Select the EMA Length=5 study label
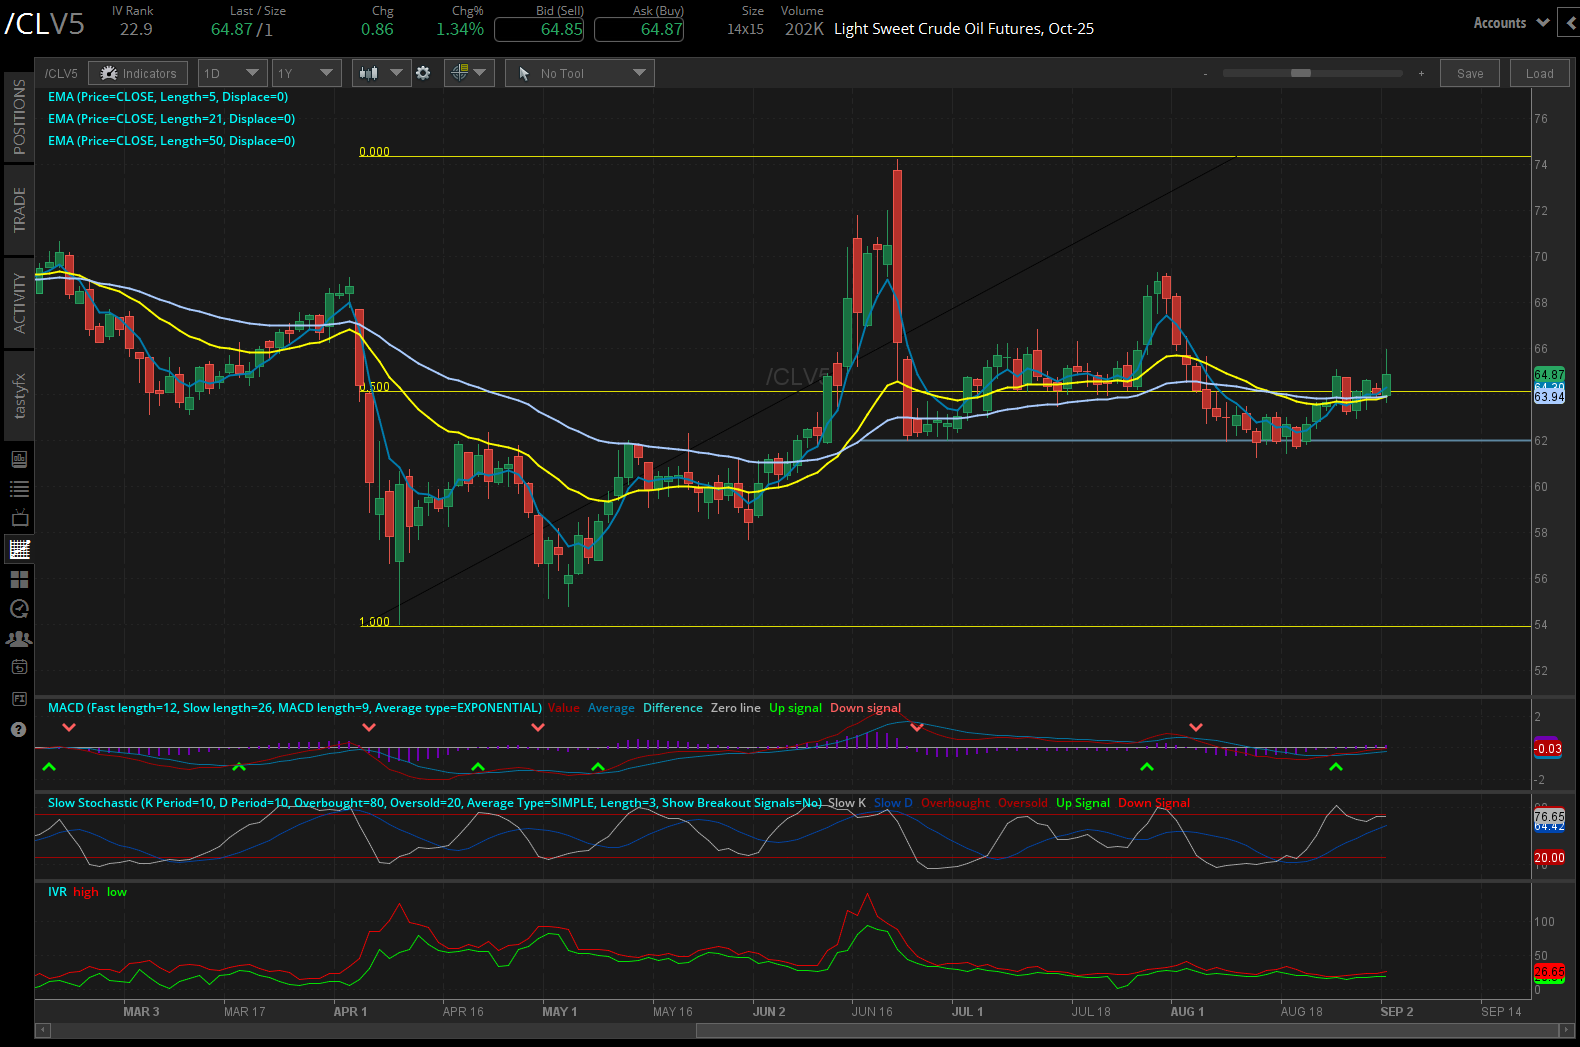Image resolution: width=1580 pixels, height=1047 pixels. pyautogui.click(x=168, y=97)
